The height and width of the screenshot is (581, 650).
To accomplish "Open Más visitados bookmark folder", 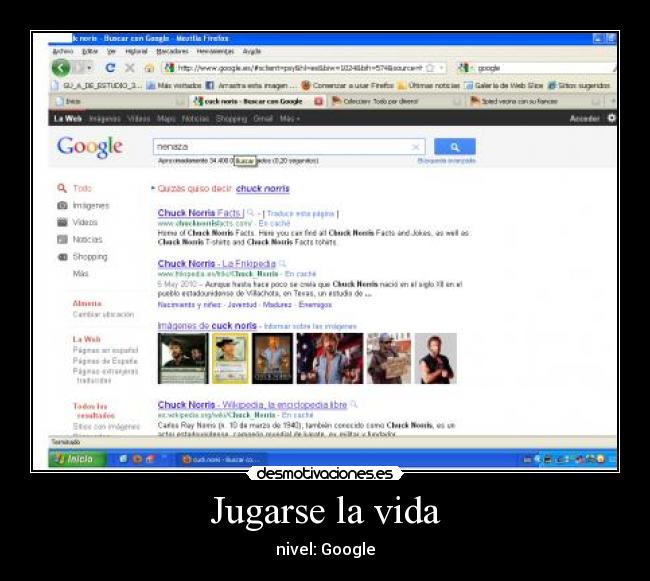I will [174, 85].
